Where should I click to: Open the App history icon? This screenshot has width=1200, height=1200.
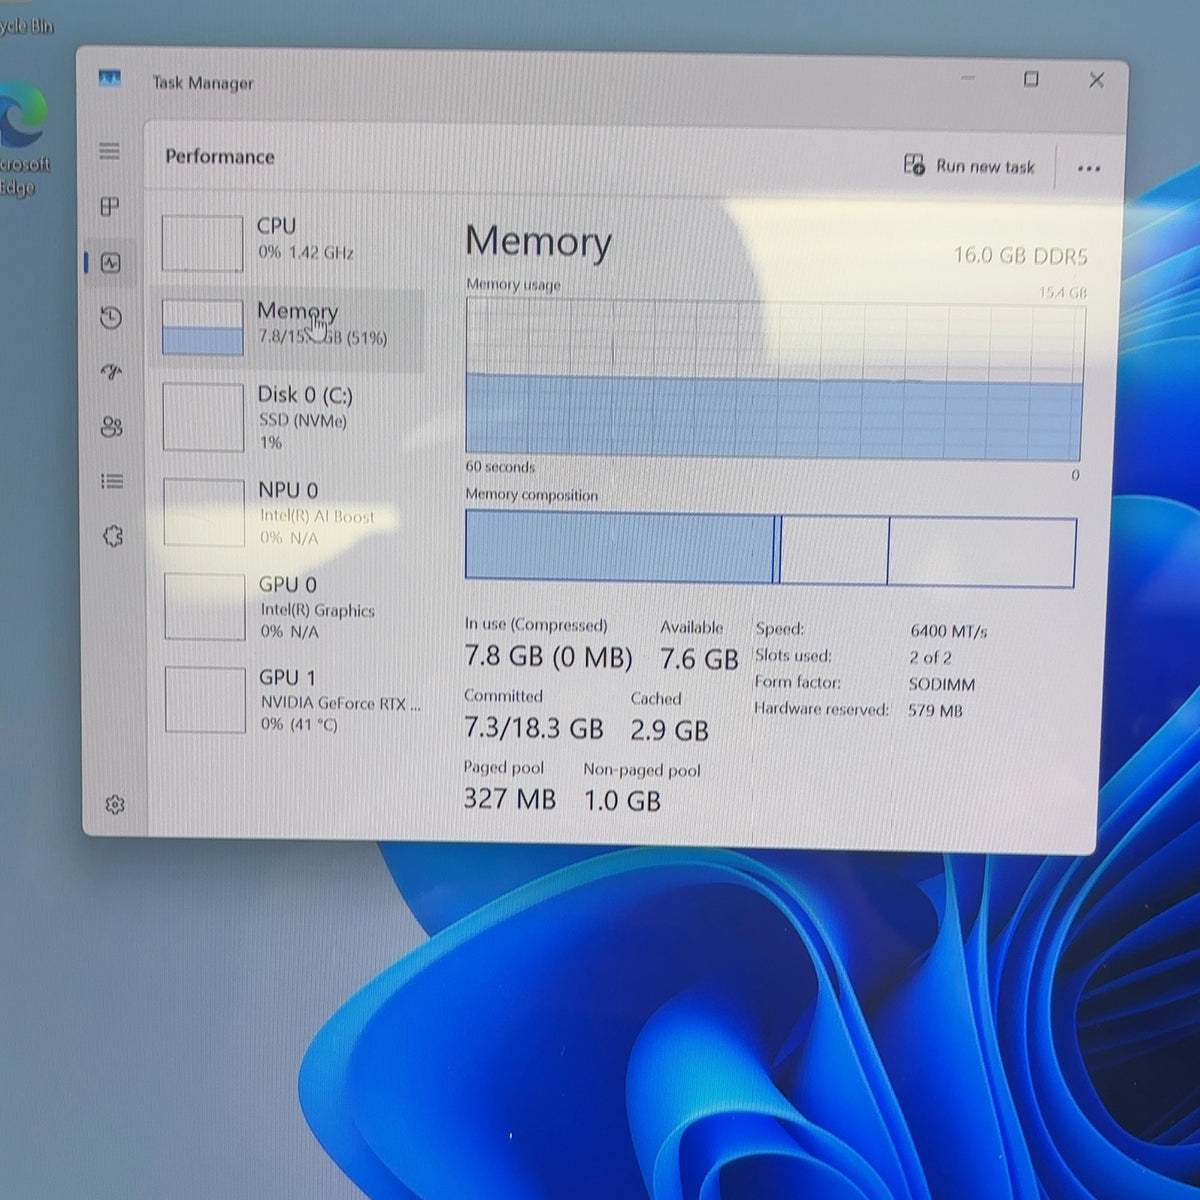pyautogui.click(x=111, y=318)
